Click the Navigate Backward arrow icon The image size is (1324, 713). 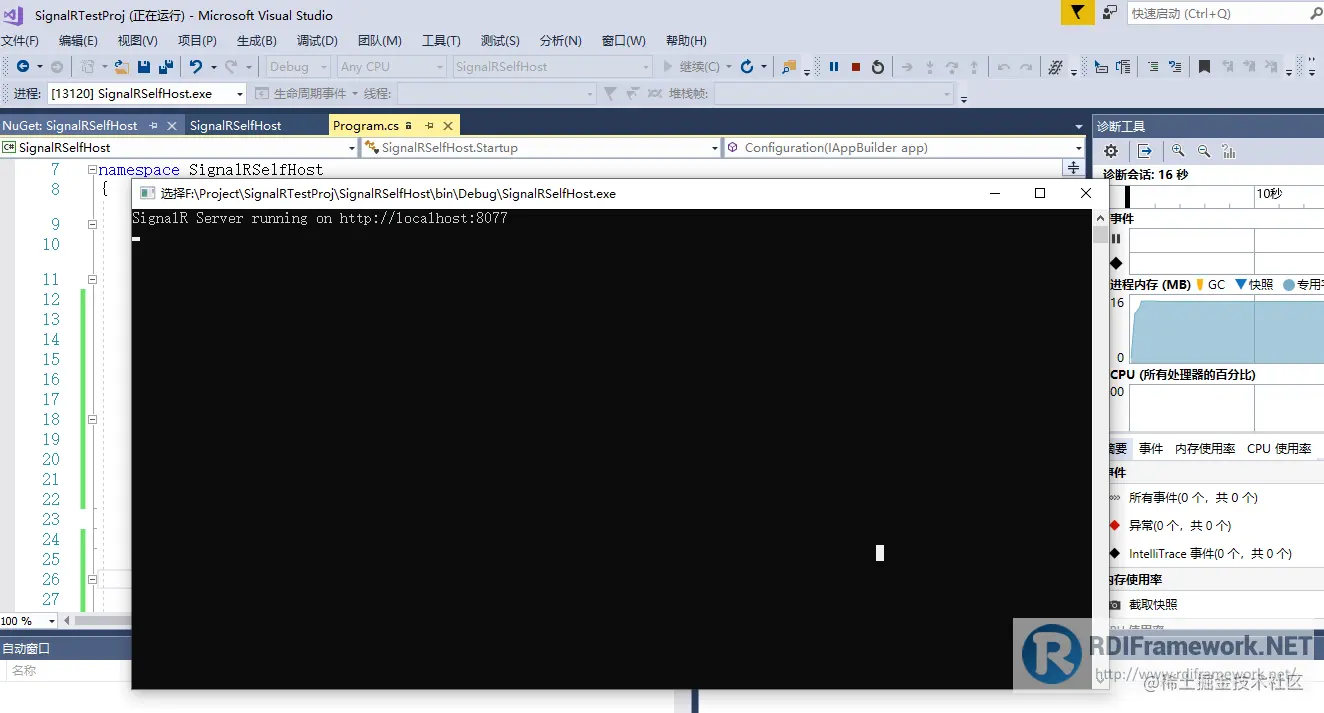click(22, 67)
